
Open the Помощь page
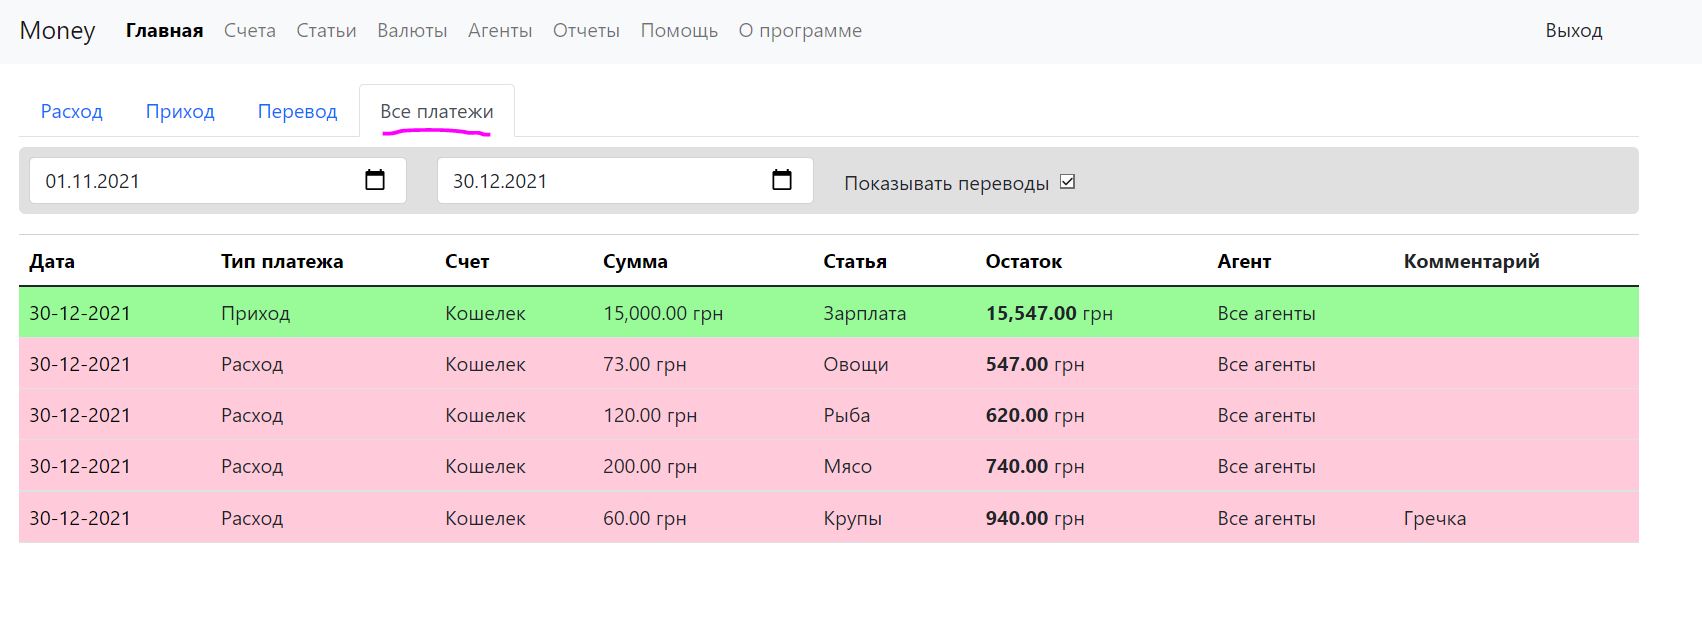pos(679,31)
